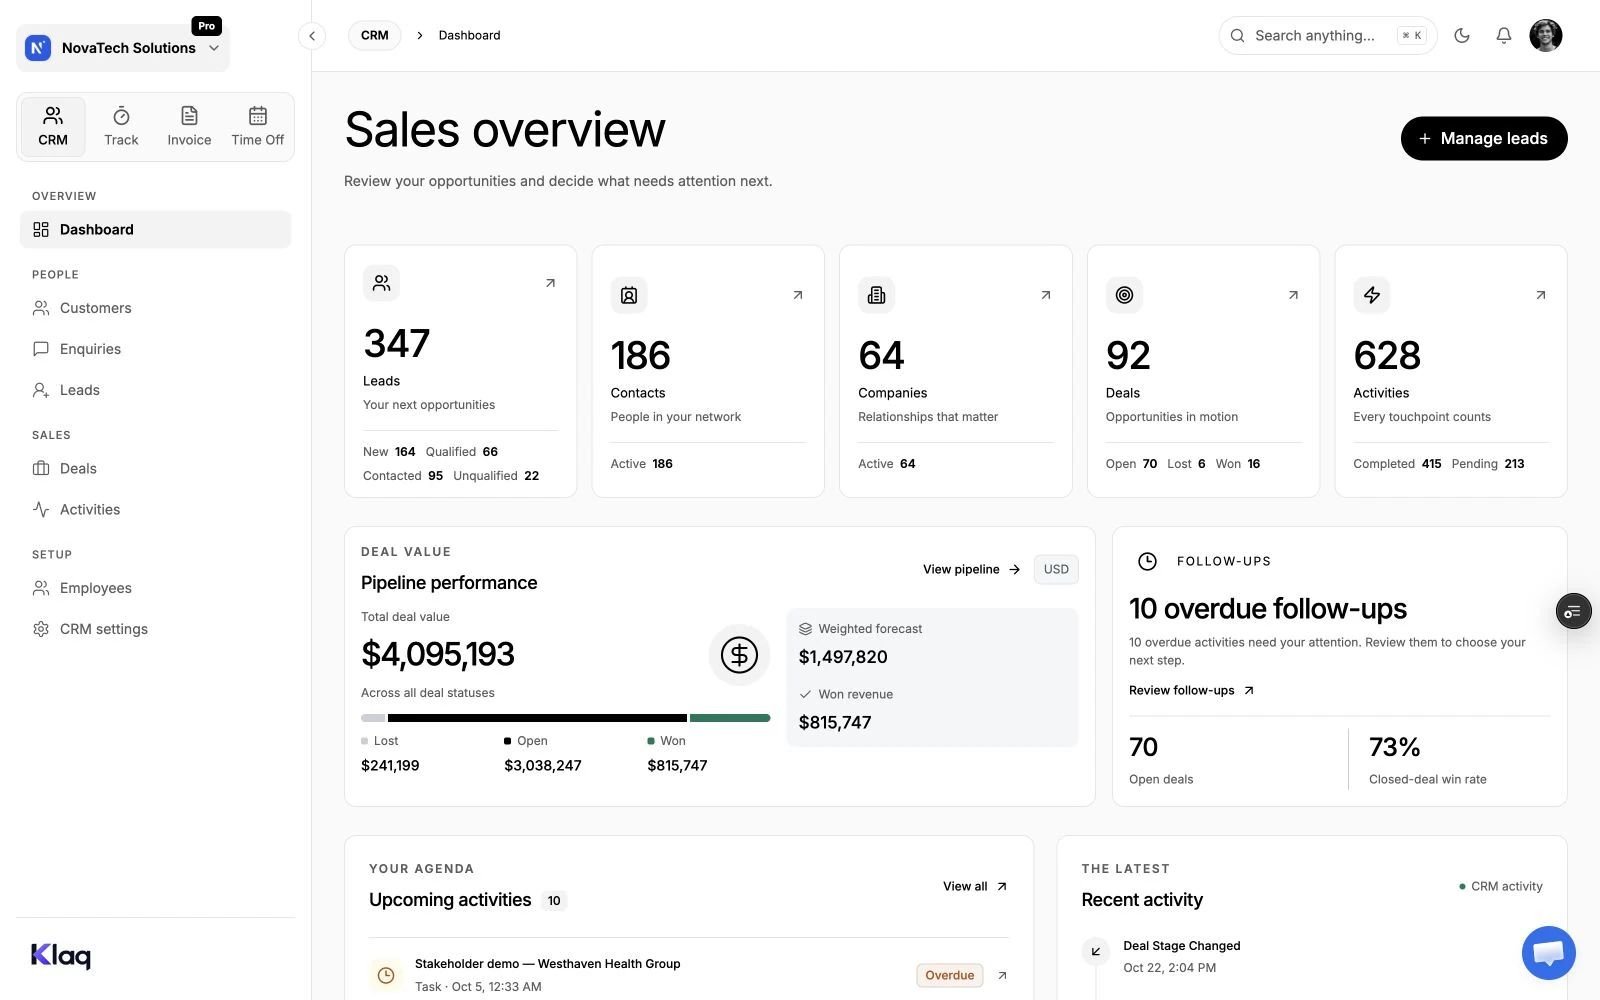Open Leads card arrow icon
This screenshot has width=1600, height=1000.
tap(550, 283)
